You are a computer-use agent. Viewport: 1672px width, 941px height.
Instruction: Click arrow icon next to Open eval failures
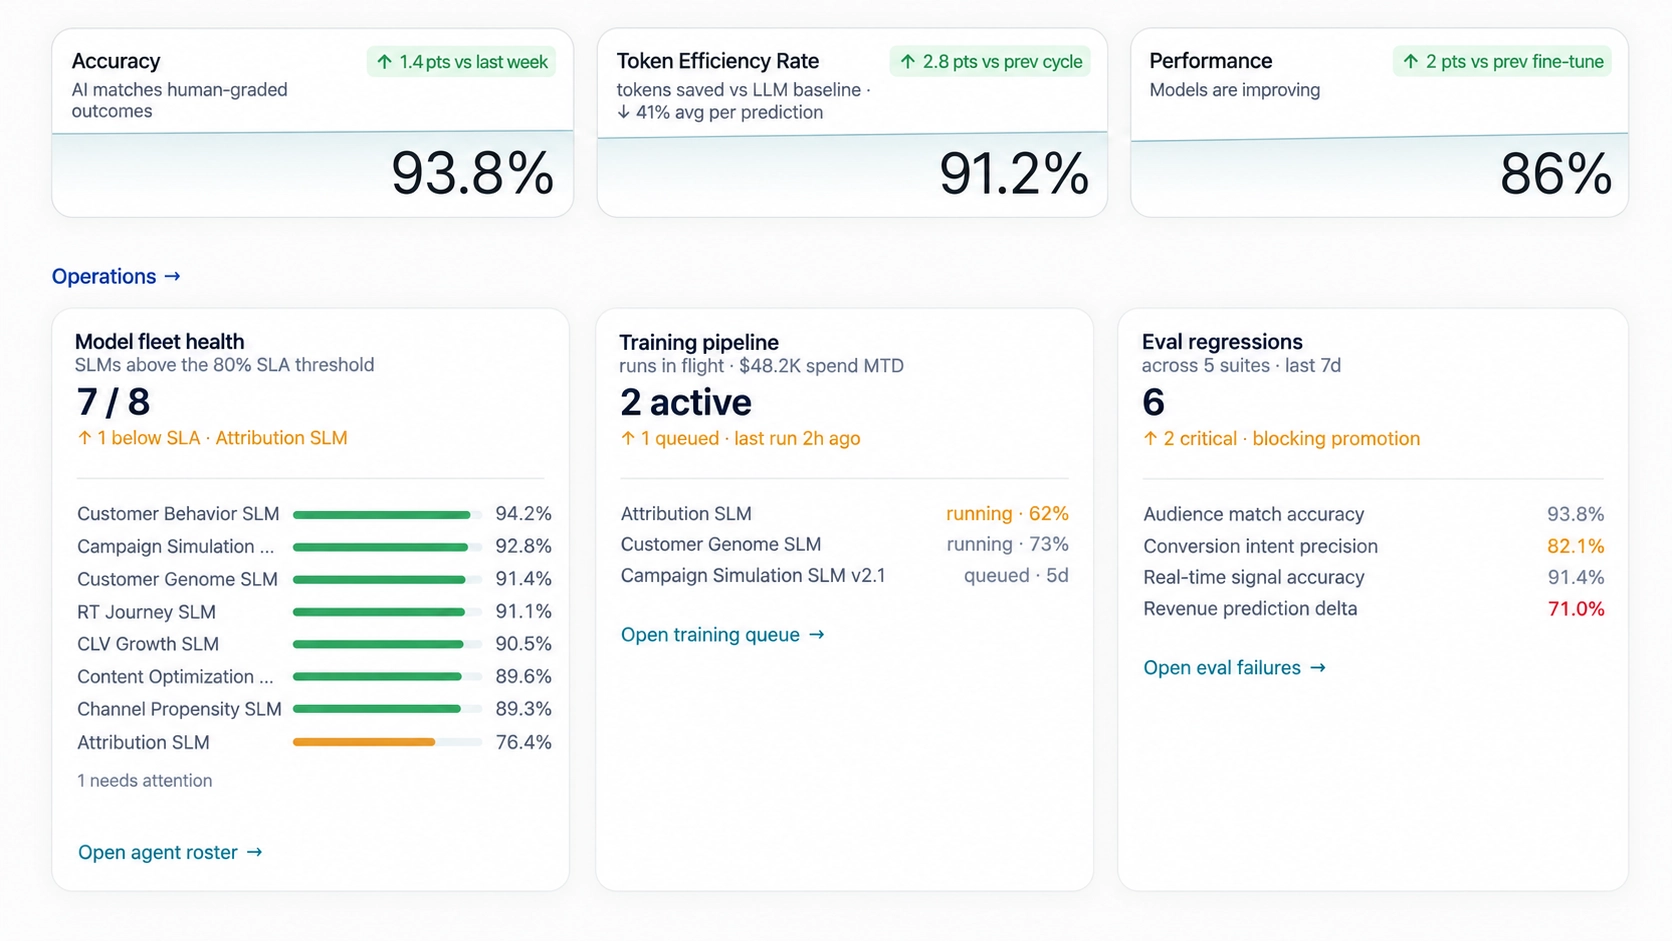pos(1317,668)
